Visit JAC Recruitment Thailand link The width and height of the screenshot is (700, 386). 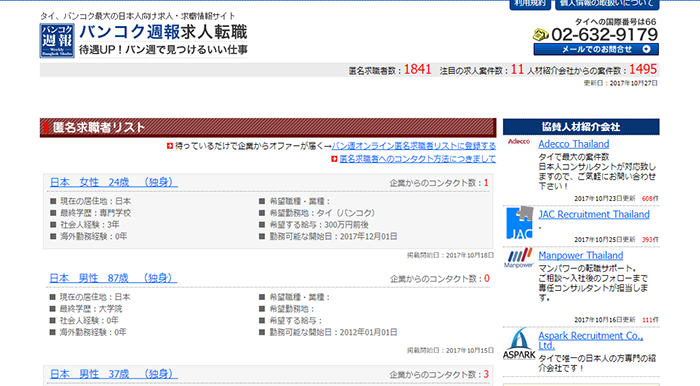pyautogui.click(x=594, y=214)
